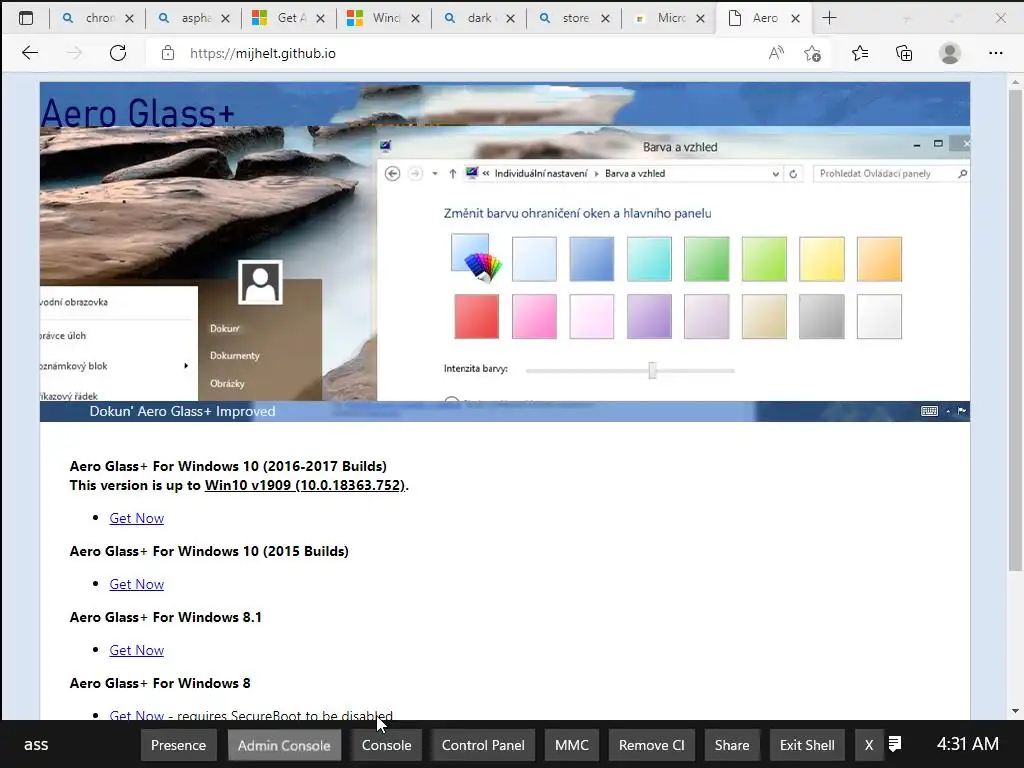Click the scrollbar down arrow

tap(1015, 711)
